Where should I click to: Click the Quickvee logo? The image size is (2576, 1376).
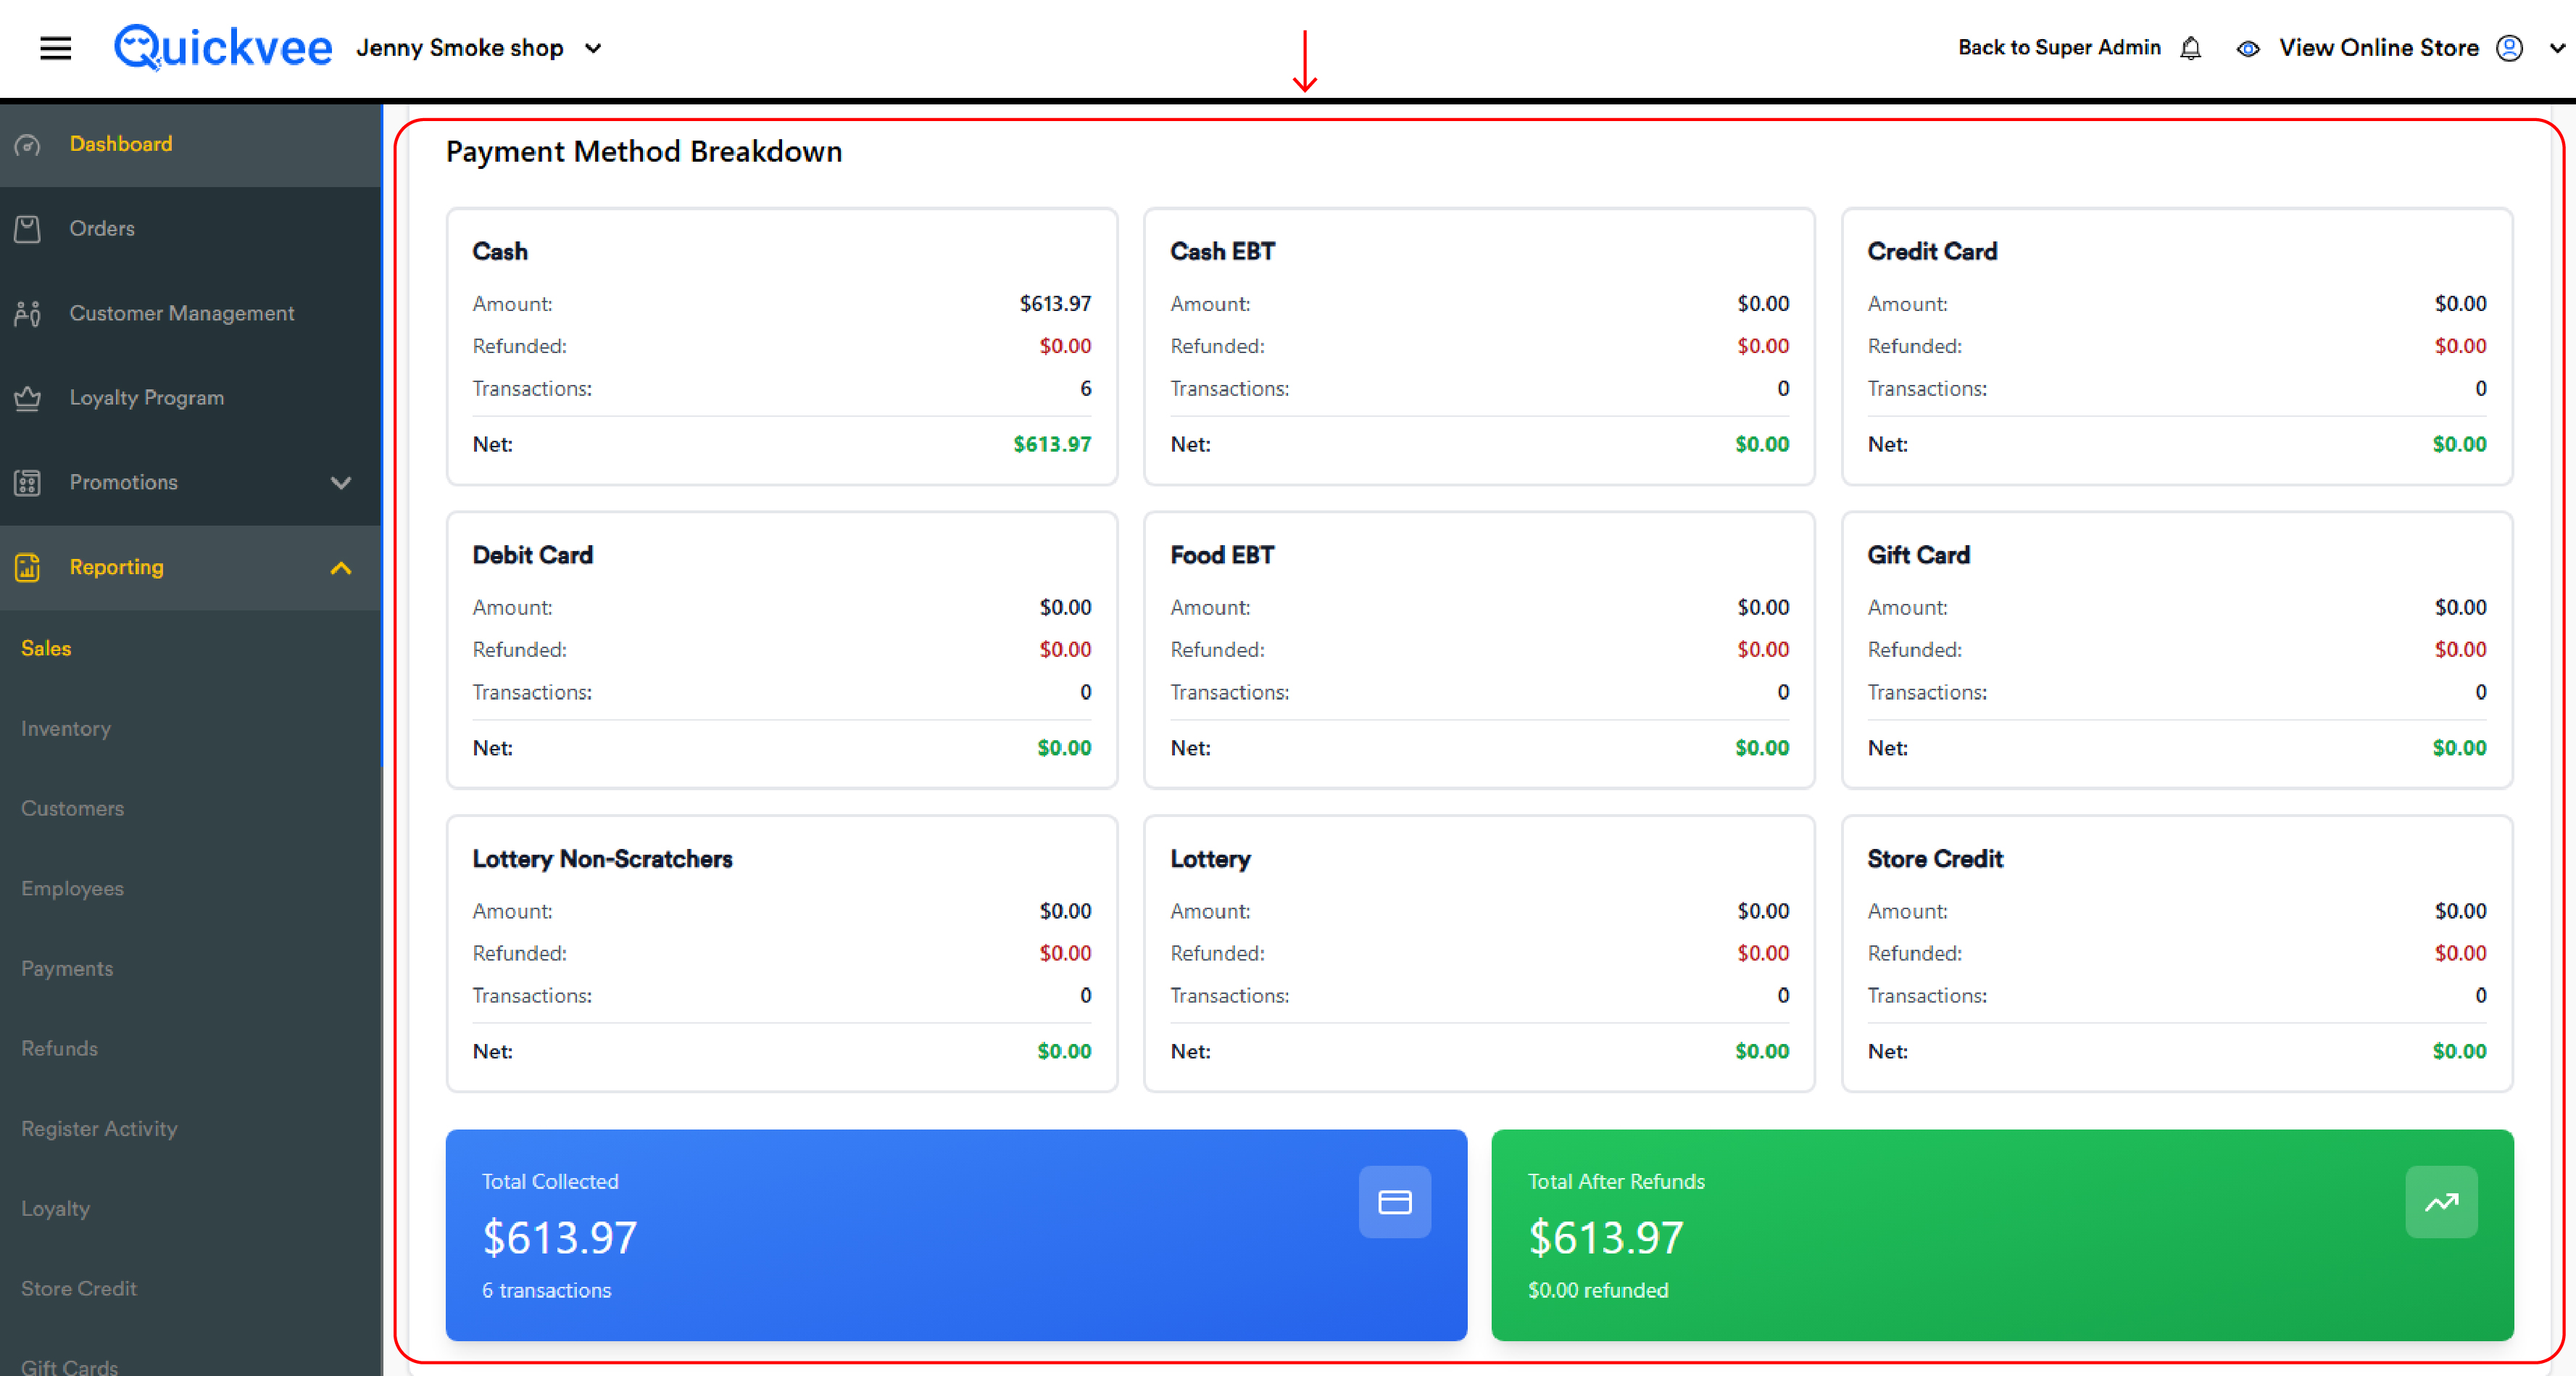(222, 47)
